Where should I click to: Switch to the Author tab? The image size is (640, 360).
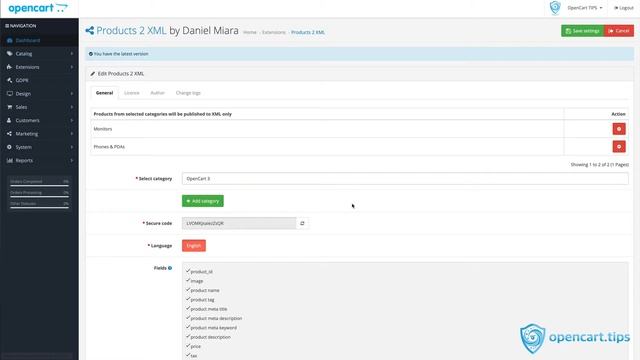click(x=157, y=93)
